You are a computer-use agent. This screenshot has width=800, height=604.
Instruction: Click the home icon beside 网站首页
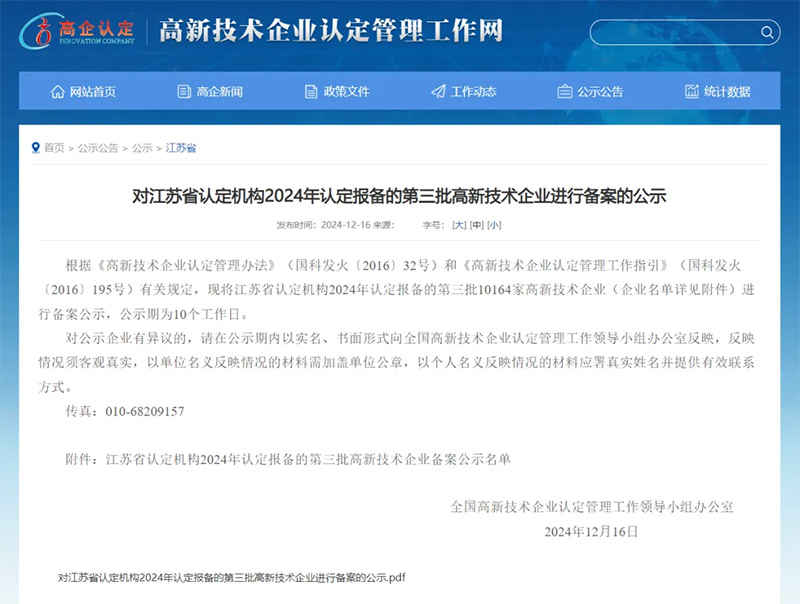pos(58,92)
